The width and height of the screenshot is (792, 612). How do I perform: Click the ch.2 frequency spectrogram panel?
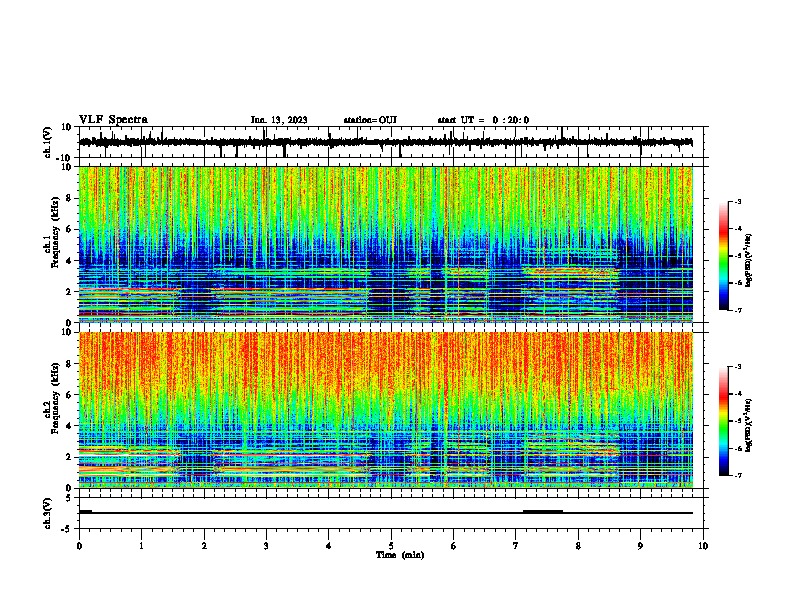click(x=385, y=410)
